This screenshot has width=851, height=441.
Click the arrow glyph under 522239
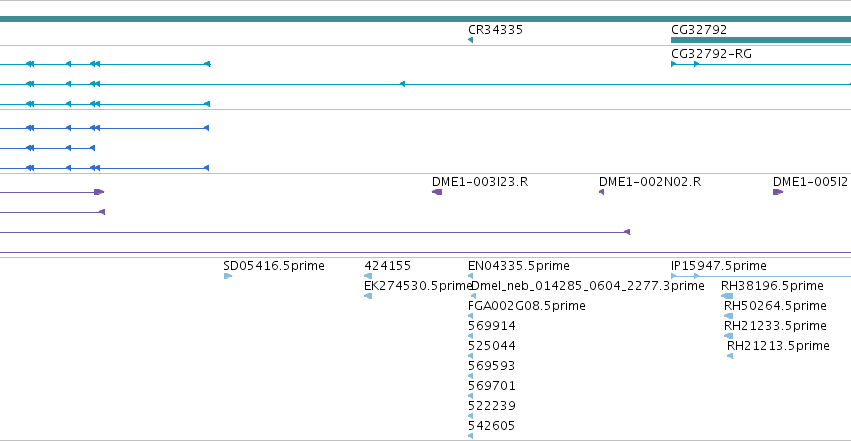tap(471, 417)
